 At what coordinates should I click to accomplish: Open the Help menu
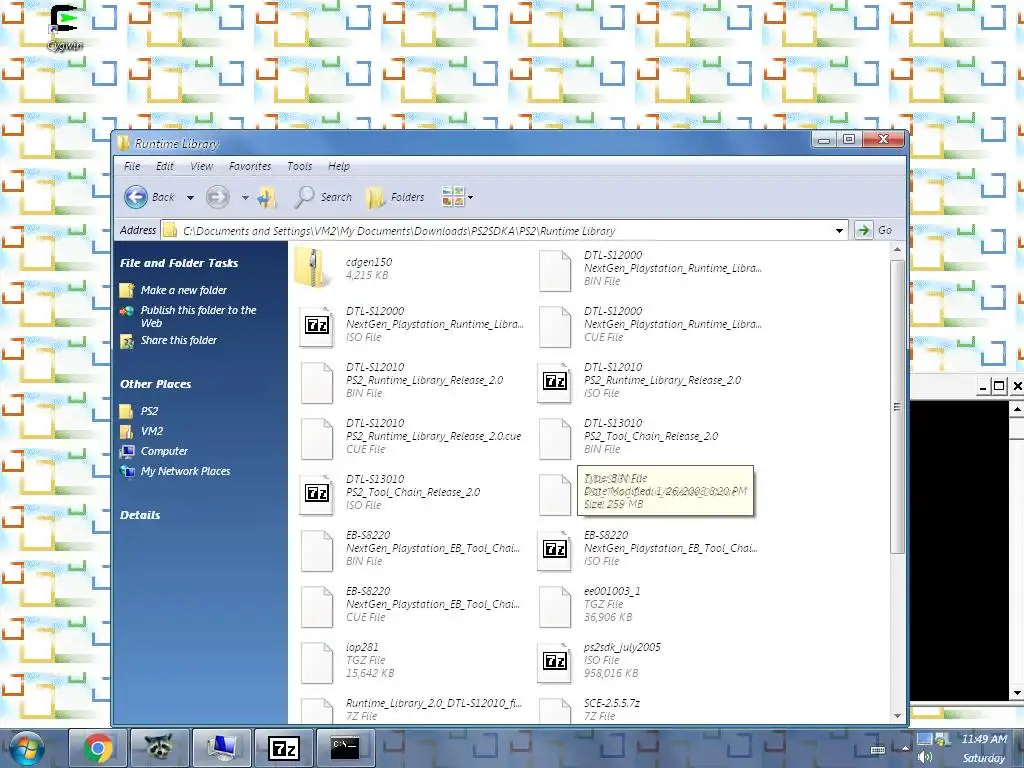pos(339,166)
